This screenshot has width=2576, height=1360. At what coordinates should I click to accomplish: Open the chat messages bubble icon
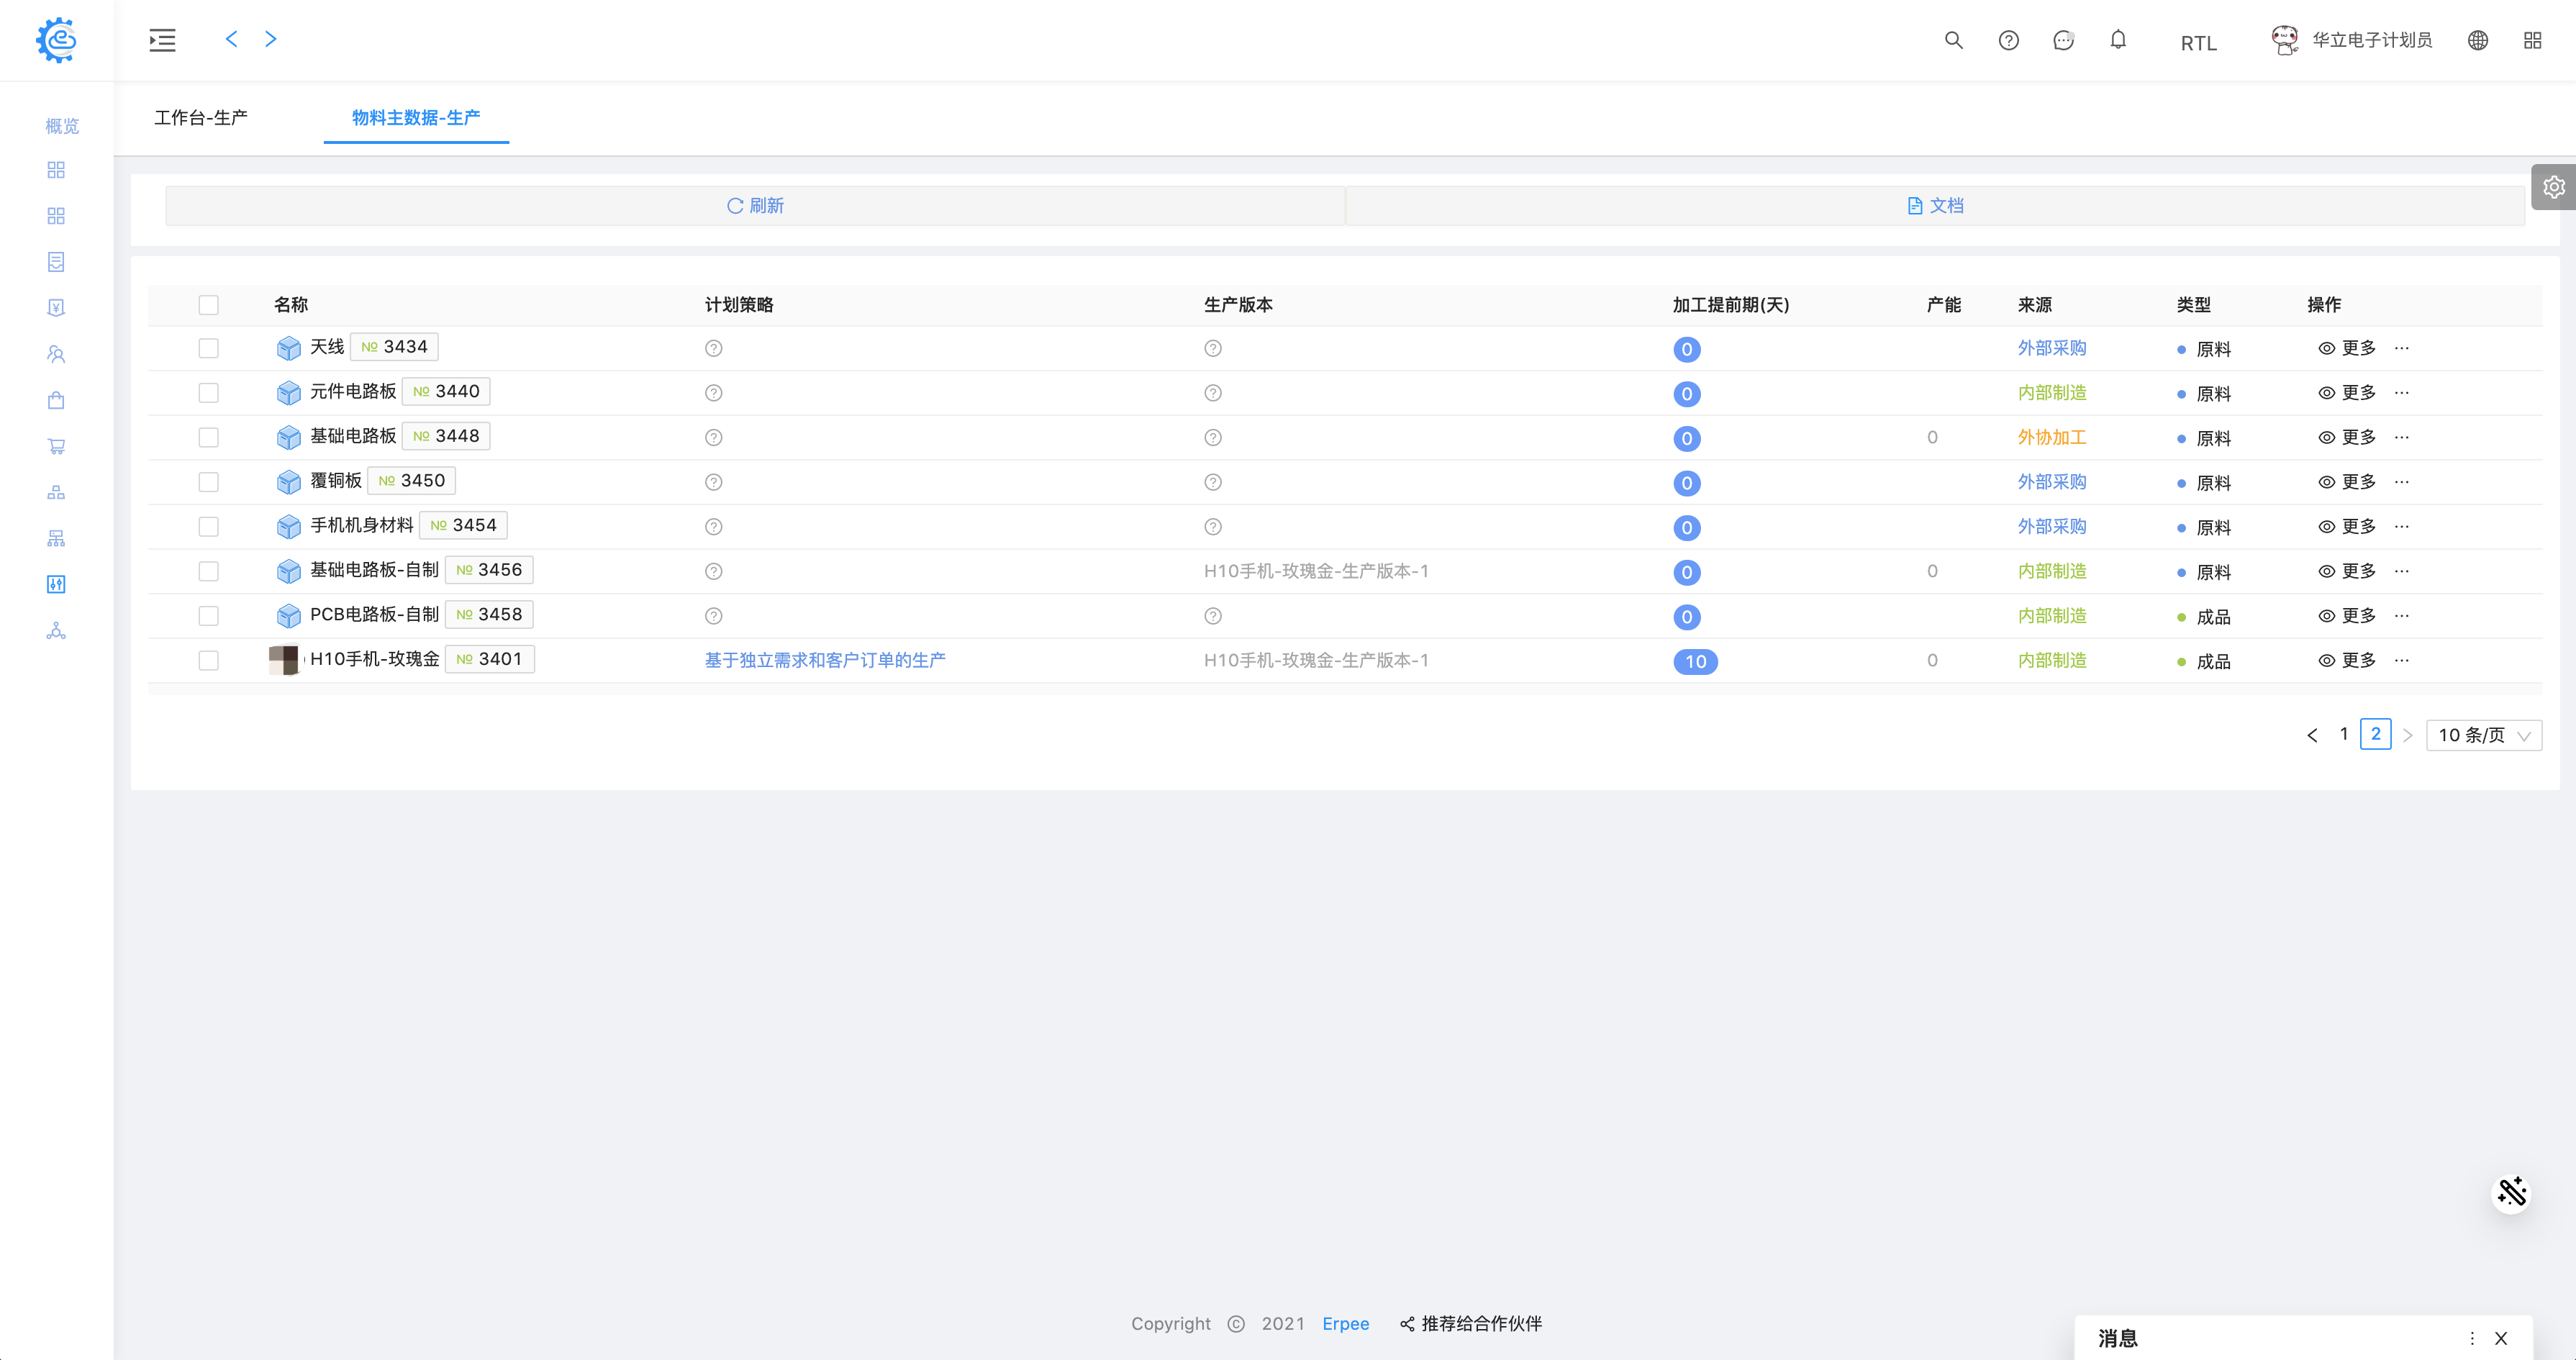[2063, 40]
